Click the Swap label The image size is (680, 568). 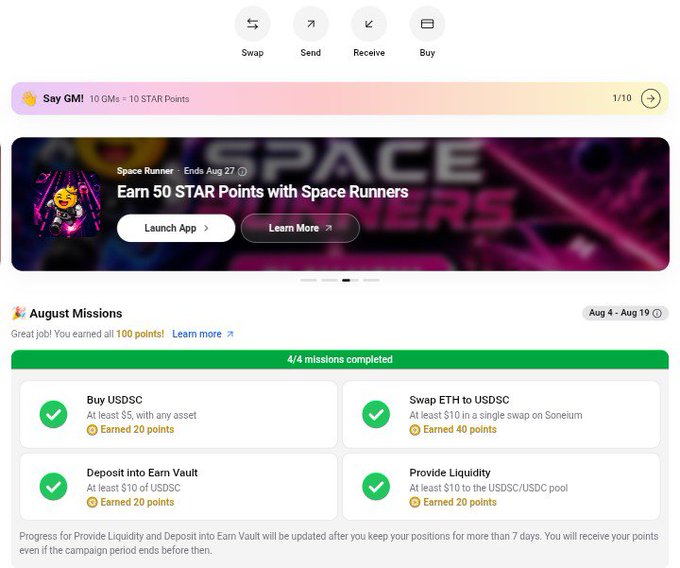point(252,53)
